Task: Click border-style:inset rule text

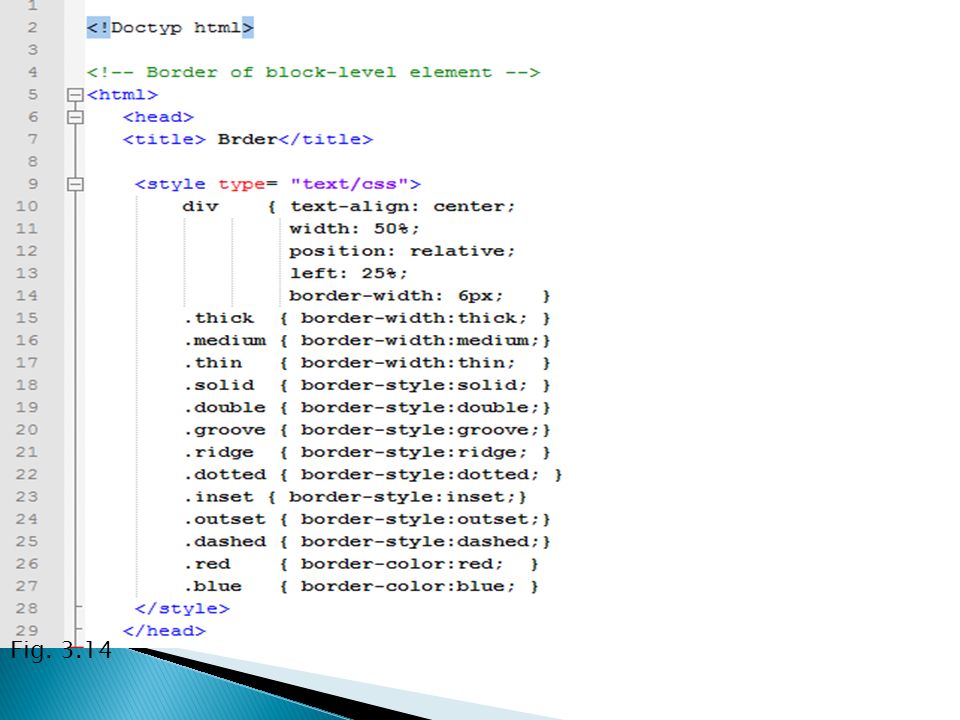Action: click(x=402, y=497)
